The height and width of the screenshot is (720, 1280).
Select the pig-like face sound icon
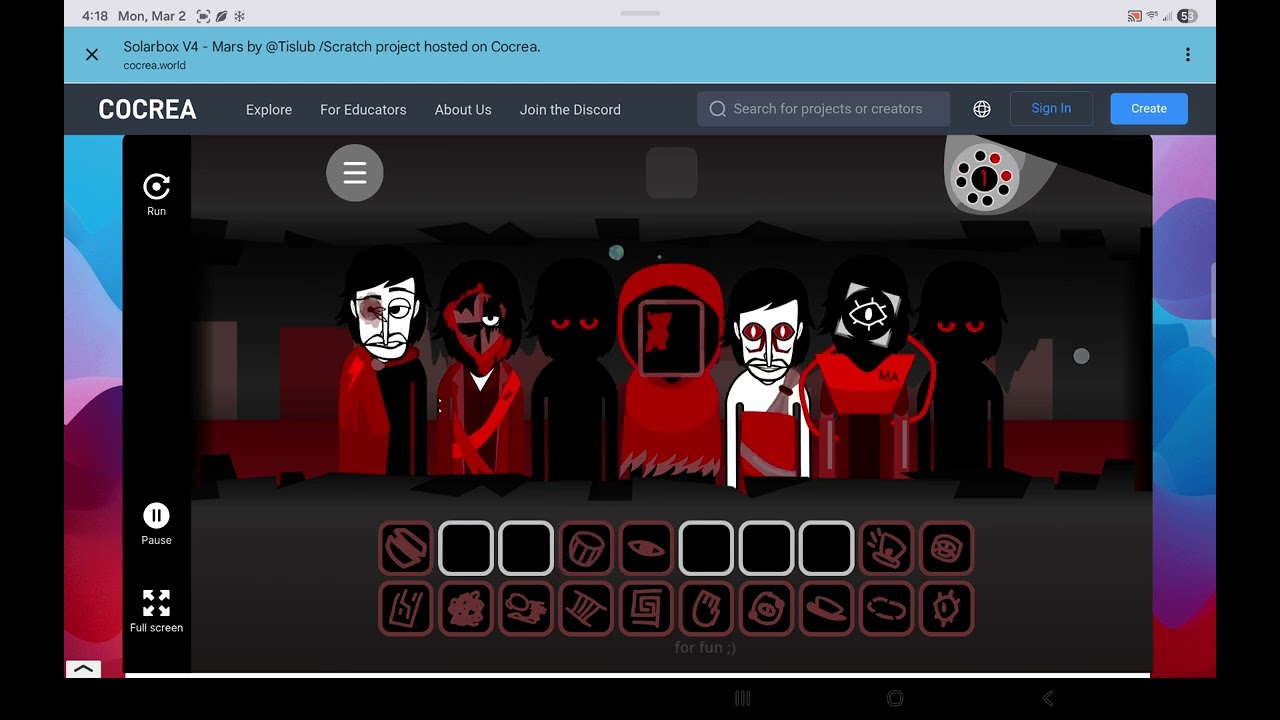pyautogui.click(x=766, y=608)
